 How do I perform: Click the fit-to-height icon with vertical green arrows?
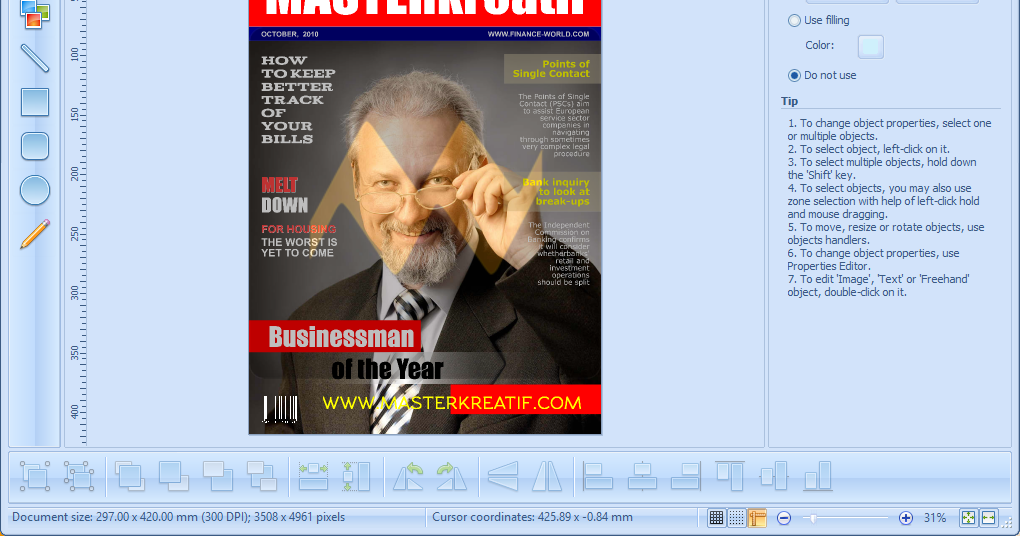pos(356,476)
